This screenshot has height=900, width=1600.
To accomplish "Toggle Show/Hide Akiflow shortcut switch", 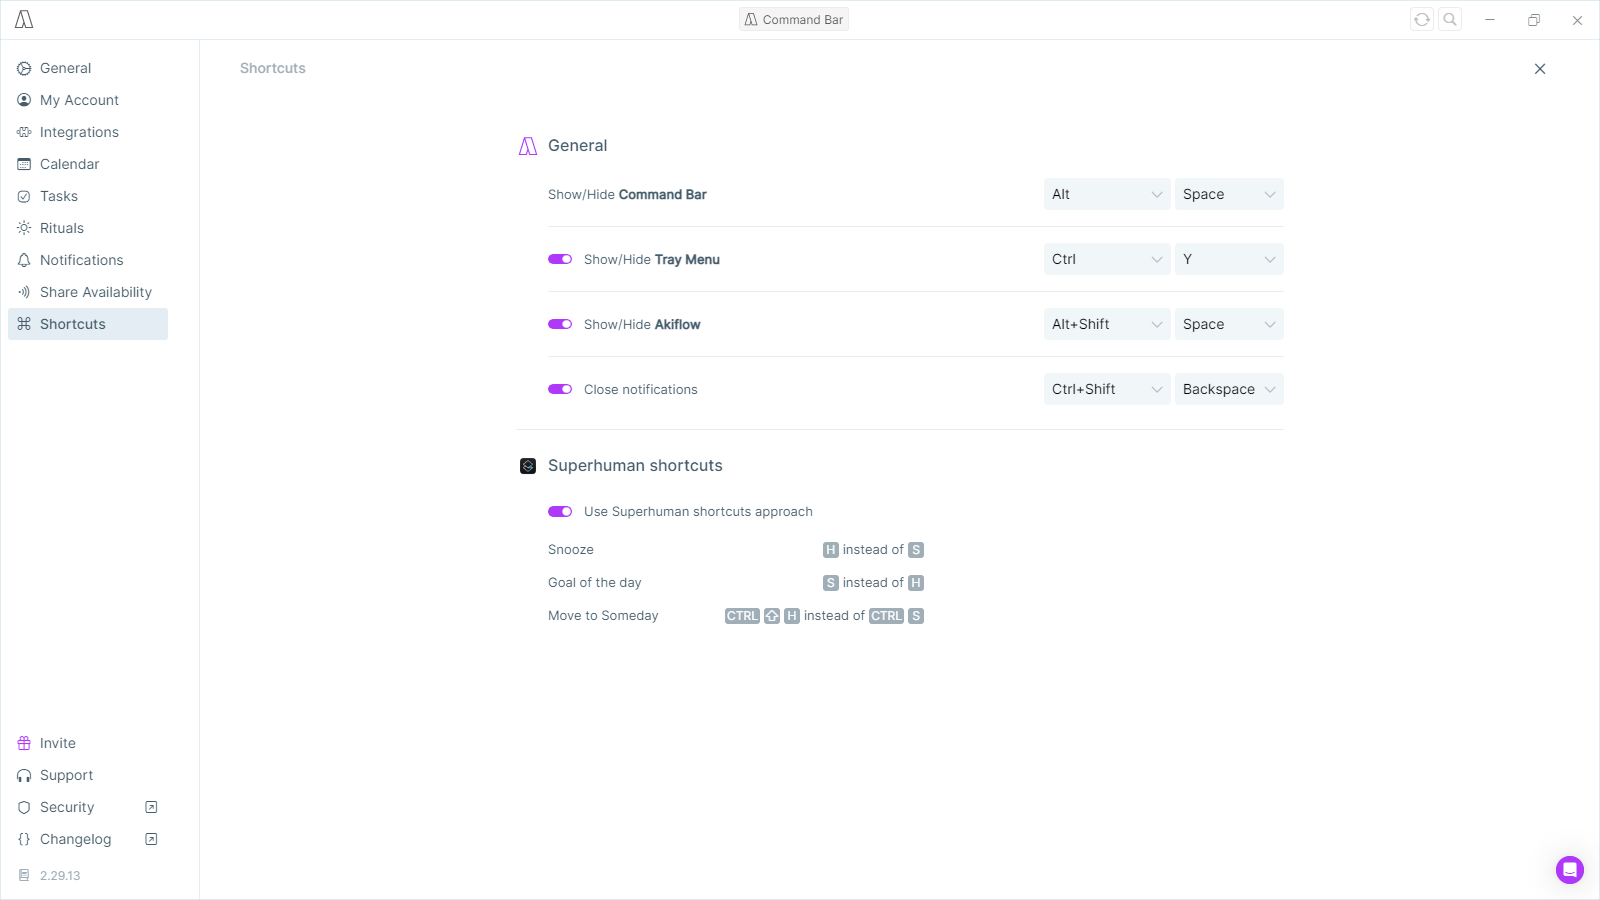I will click(x=560, y=324).
